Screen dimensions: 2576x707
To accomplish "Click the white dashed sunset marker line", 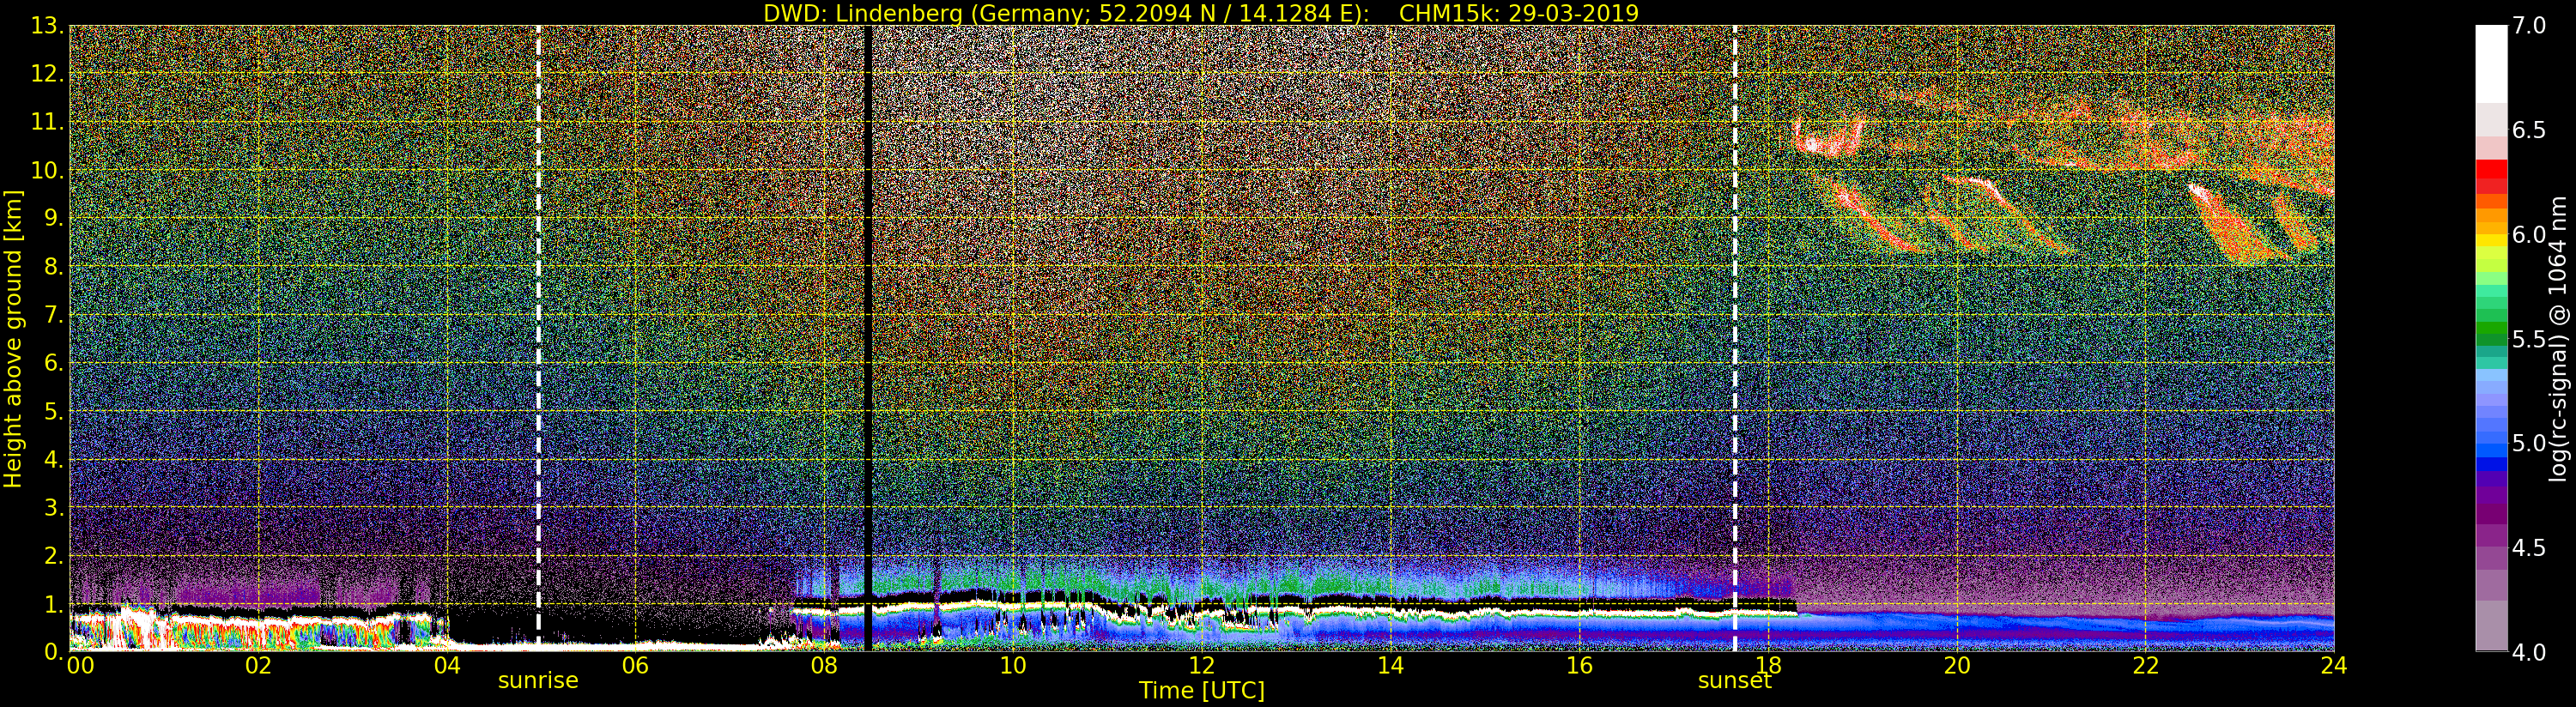I will pyautogui.click(x=1734, y=338).
